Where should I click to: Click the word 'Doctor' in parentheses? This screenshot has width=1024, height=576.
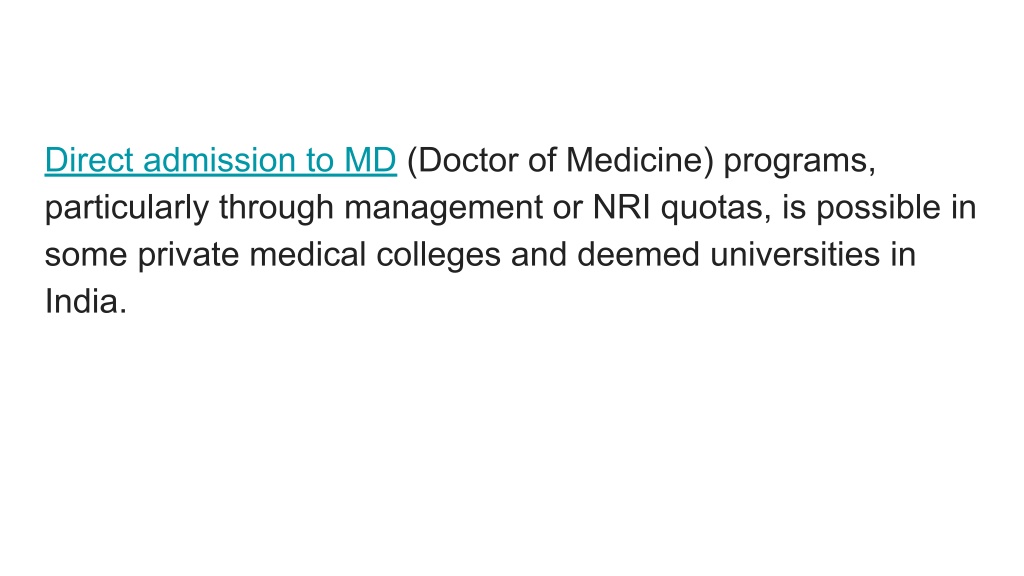click(x=468, y=160)
